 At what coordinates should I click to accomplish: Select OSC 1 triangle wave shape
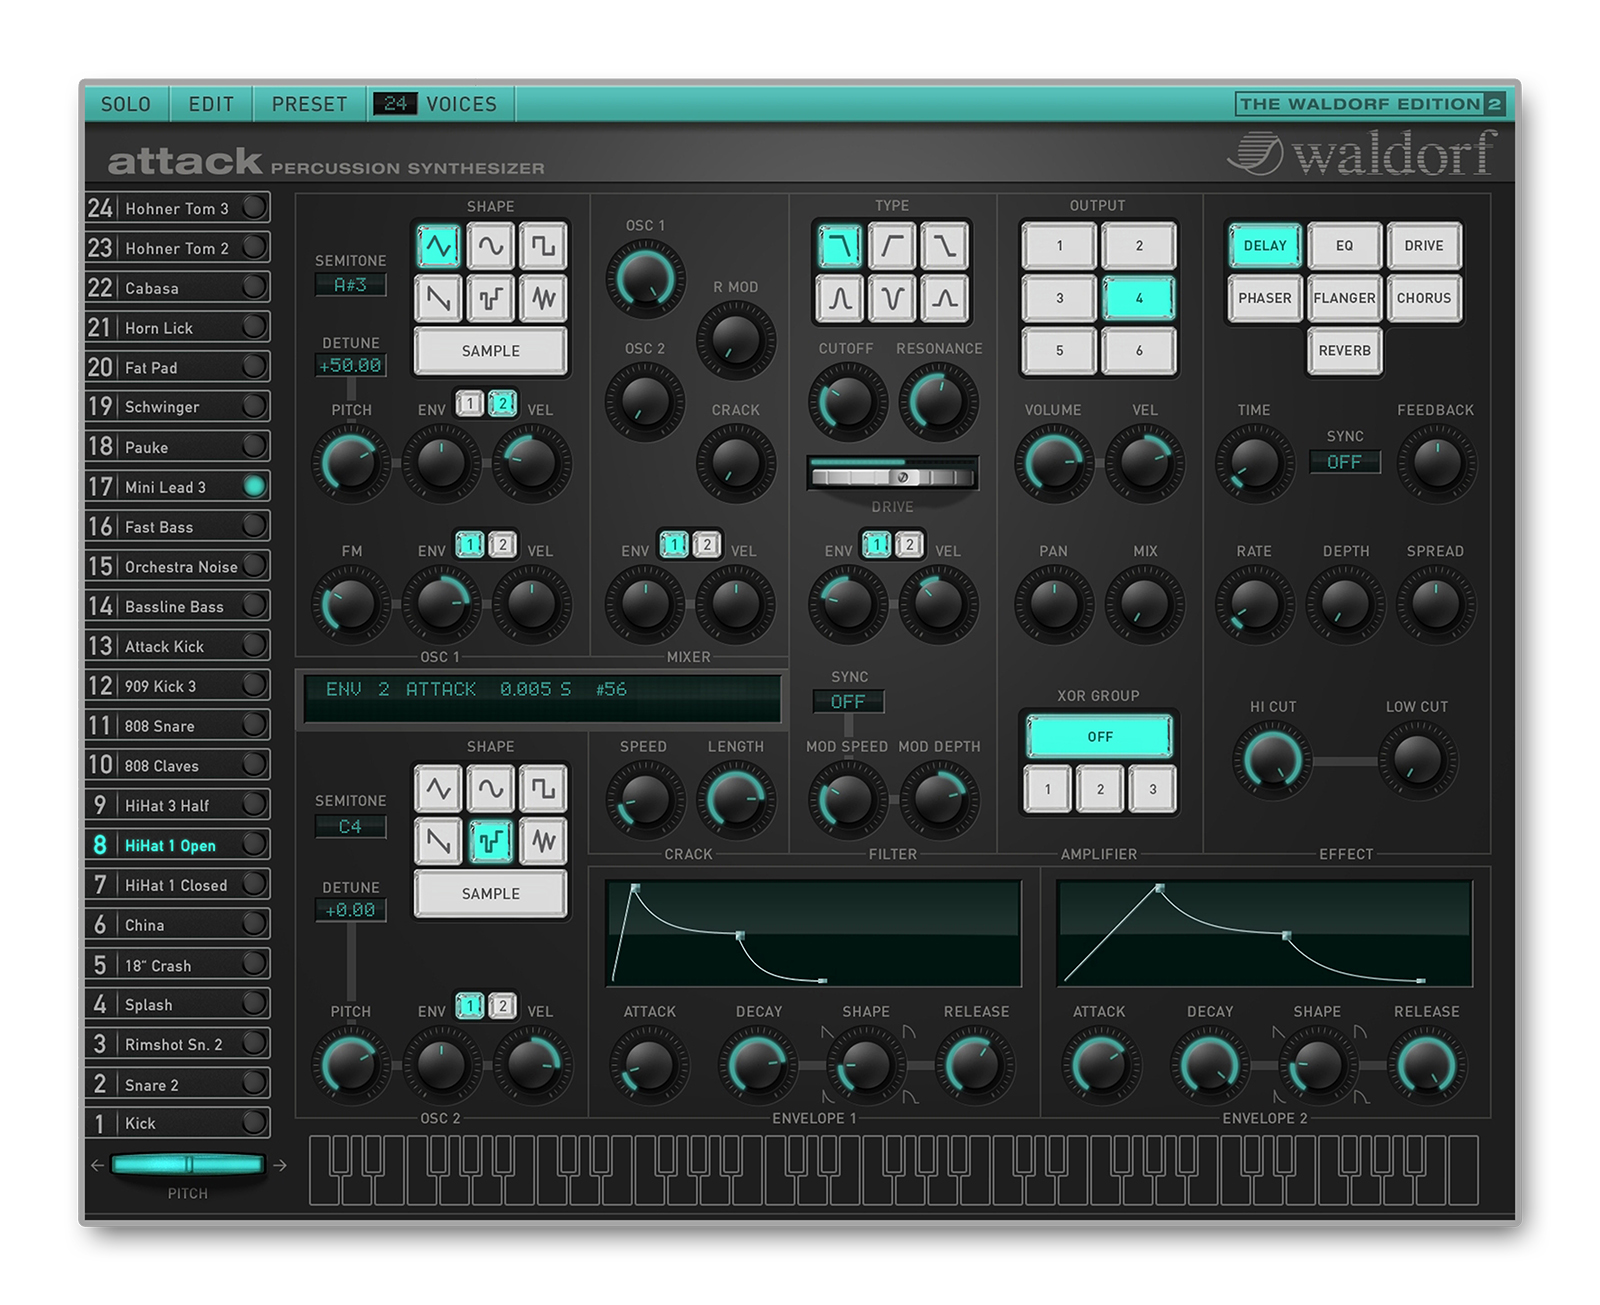click(438, 246)
